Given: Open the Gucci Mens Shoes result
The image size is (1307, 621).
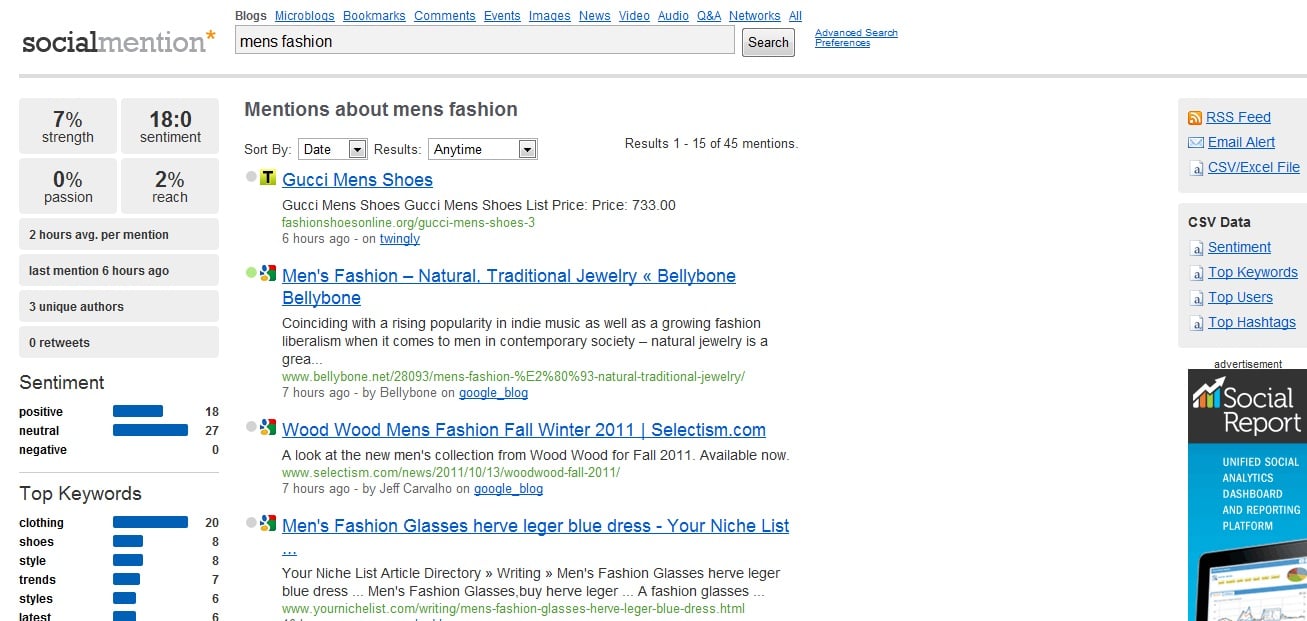Looking at the screenshot, I should click(357, 180).
